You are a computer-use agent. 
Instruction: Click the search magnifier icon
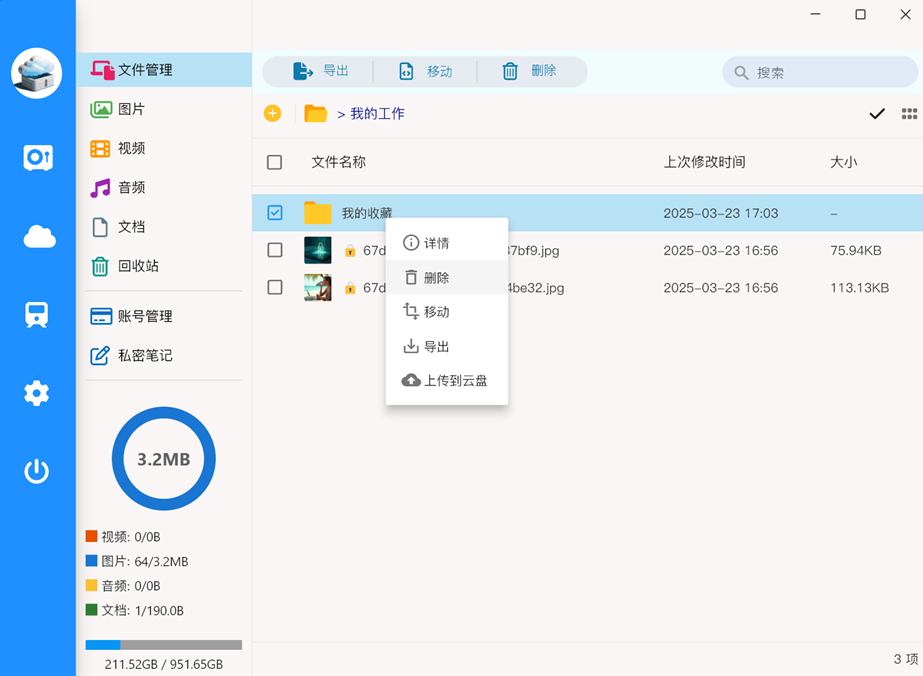(741, 72)
